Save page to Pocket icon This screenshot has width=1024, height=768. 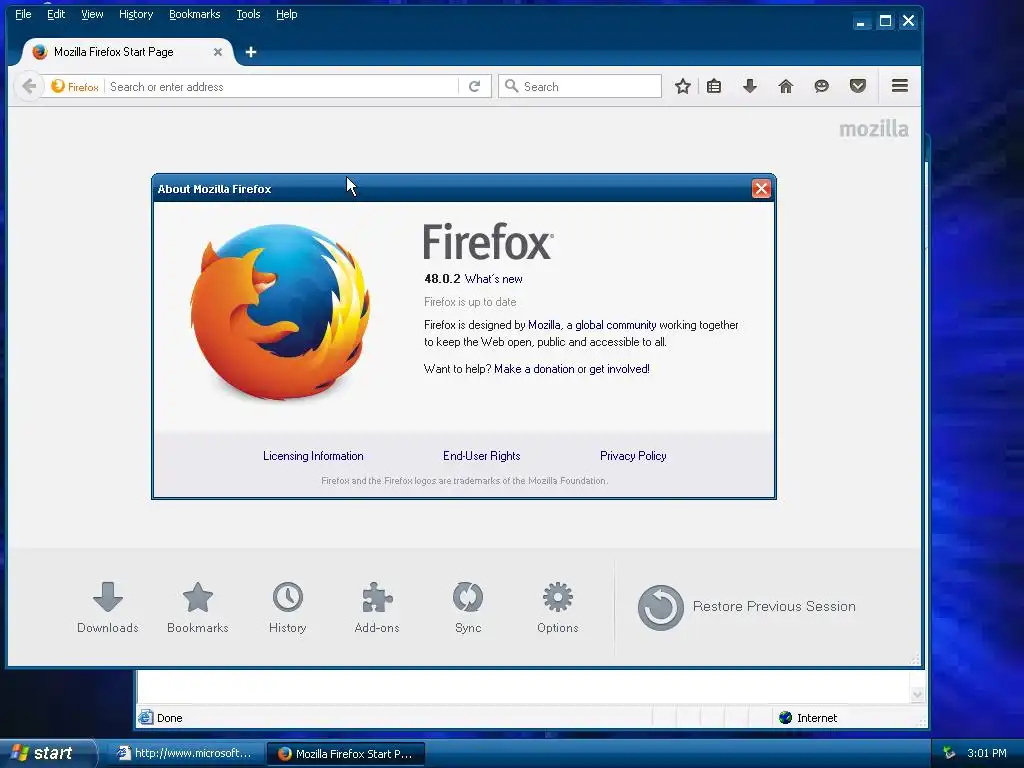pyautogui.click(x=857, y=86)
